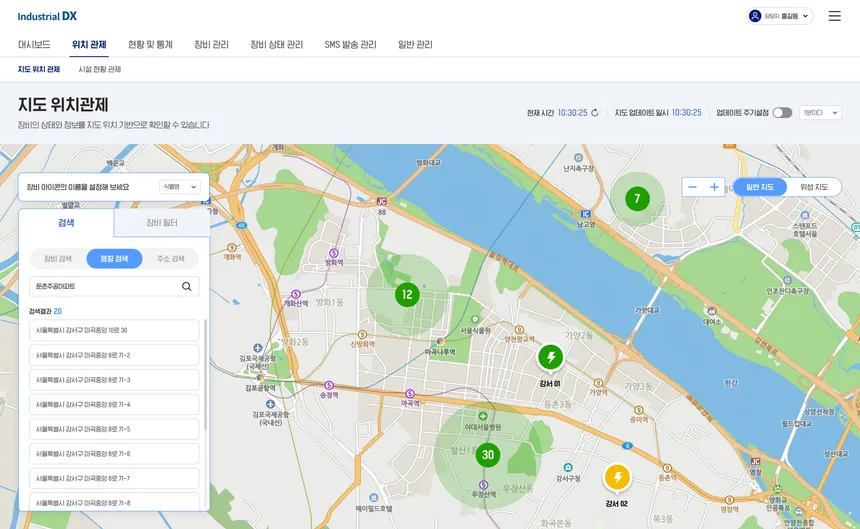This screenshot has width=860, height=529.
Task: Select the 장비 검색 search mode
Action: (x=58, y=259)
